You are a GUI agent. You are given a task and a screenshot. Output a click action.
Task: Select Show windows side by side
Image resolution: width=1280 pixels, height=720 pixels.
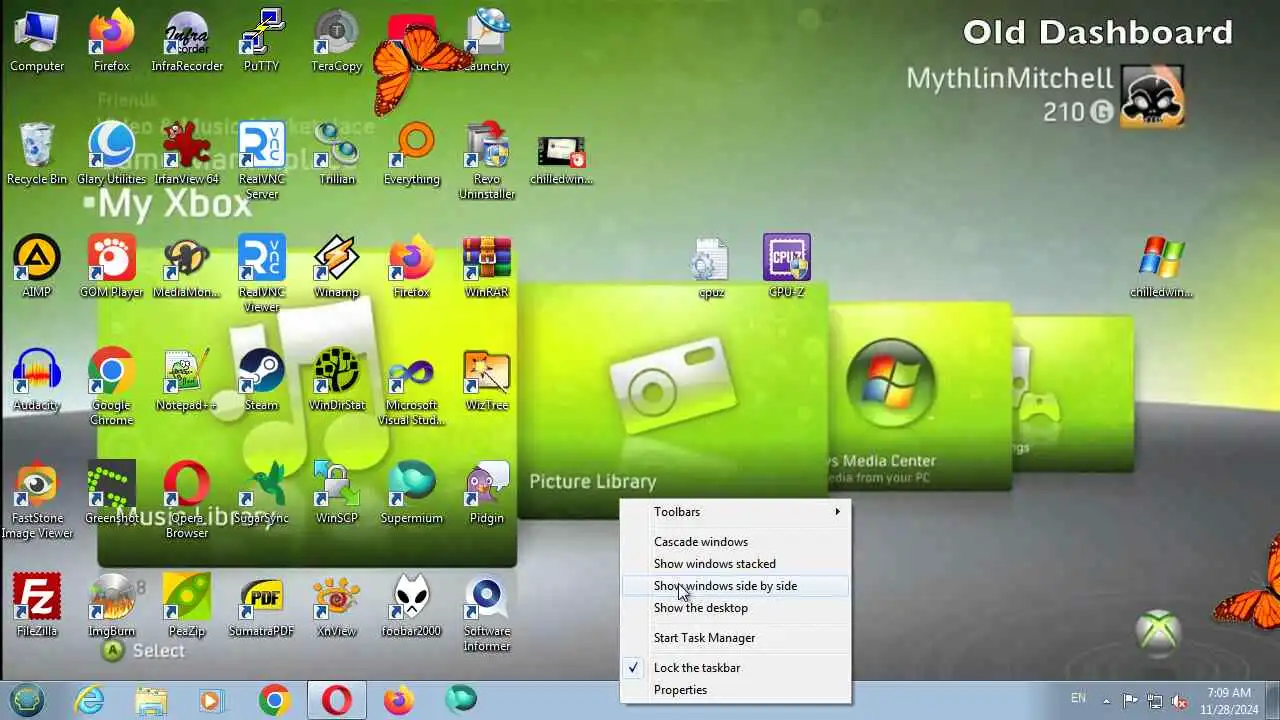coord(736,586)
